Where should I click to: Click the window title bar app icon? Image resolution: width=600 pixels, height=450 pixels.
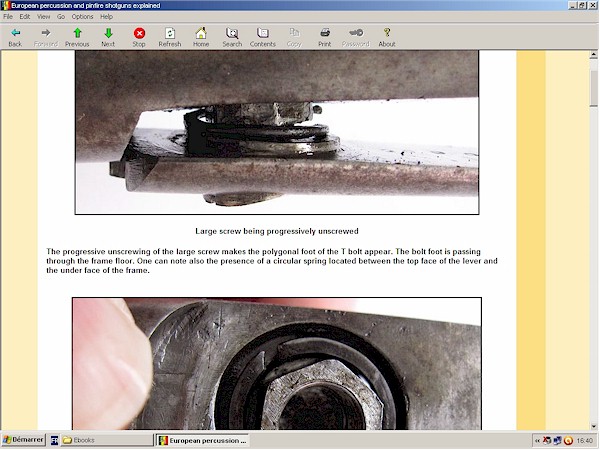click(x=5, y=5)
